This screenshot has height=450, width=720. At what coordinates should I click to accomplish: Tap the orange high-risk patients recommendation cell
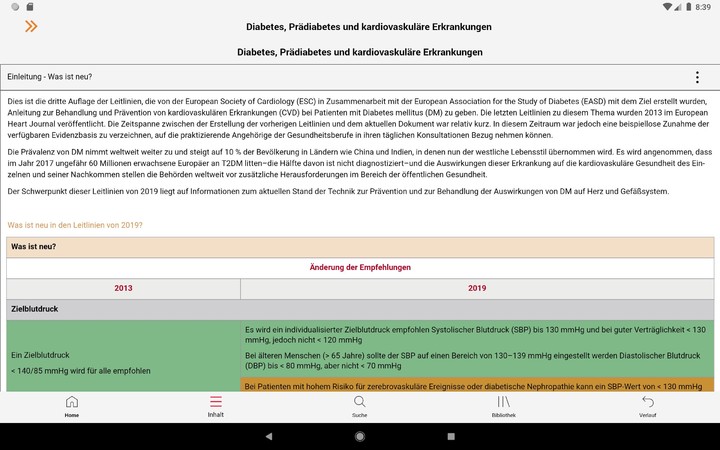[x=477, y=385]
